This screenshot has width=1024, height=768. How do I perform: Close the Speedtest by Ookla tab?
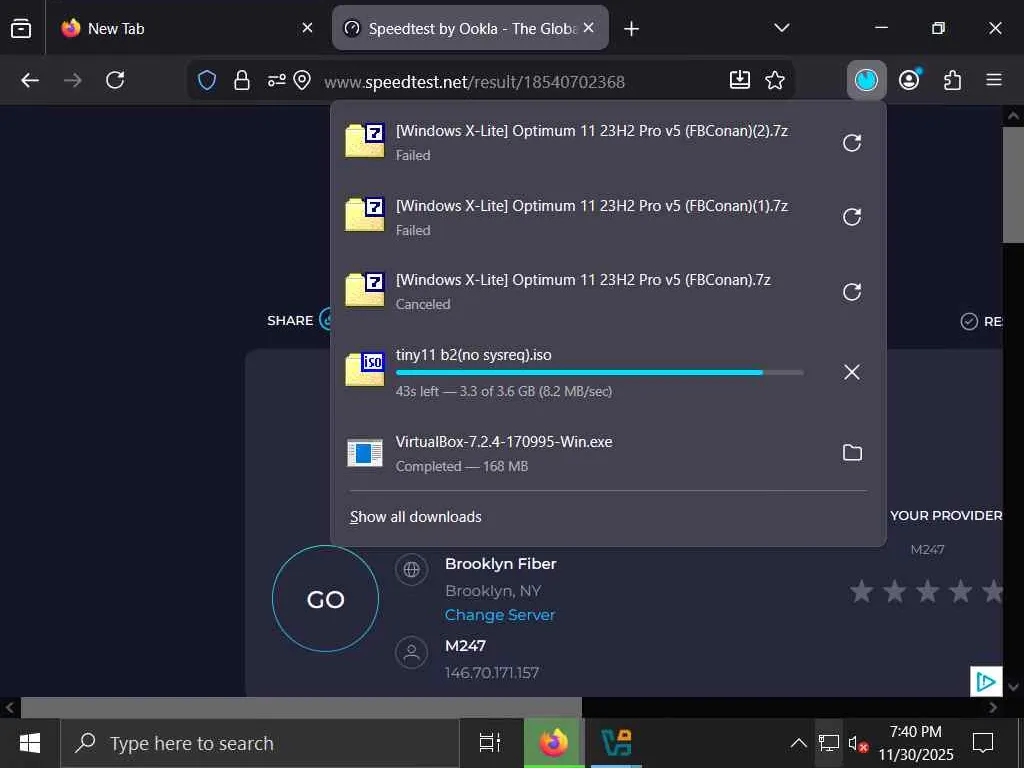[x=588, y=28]
